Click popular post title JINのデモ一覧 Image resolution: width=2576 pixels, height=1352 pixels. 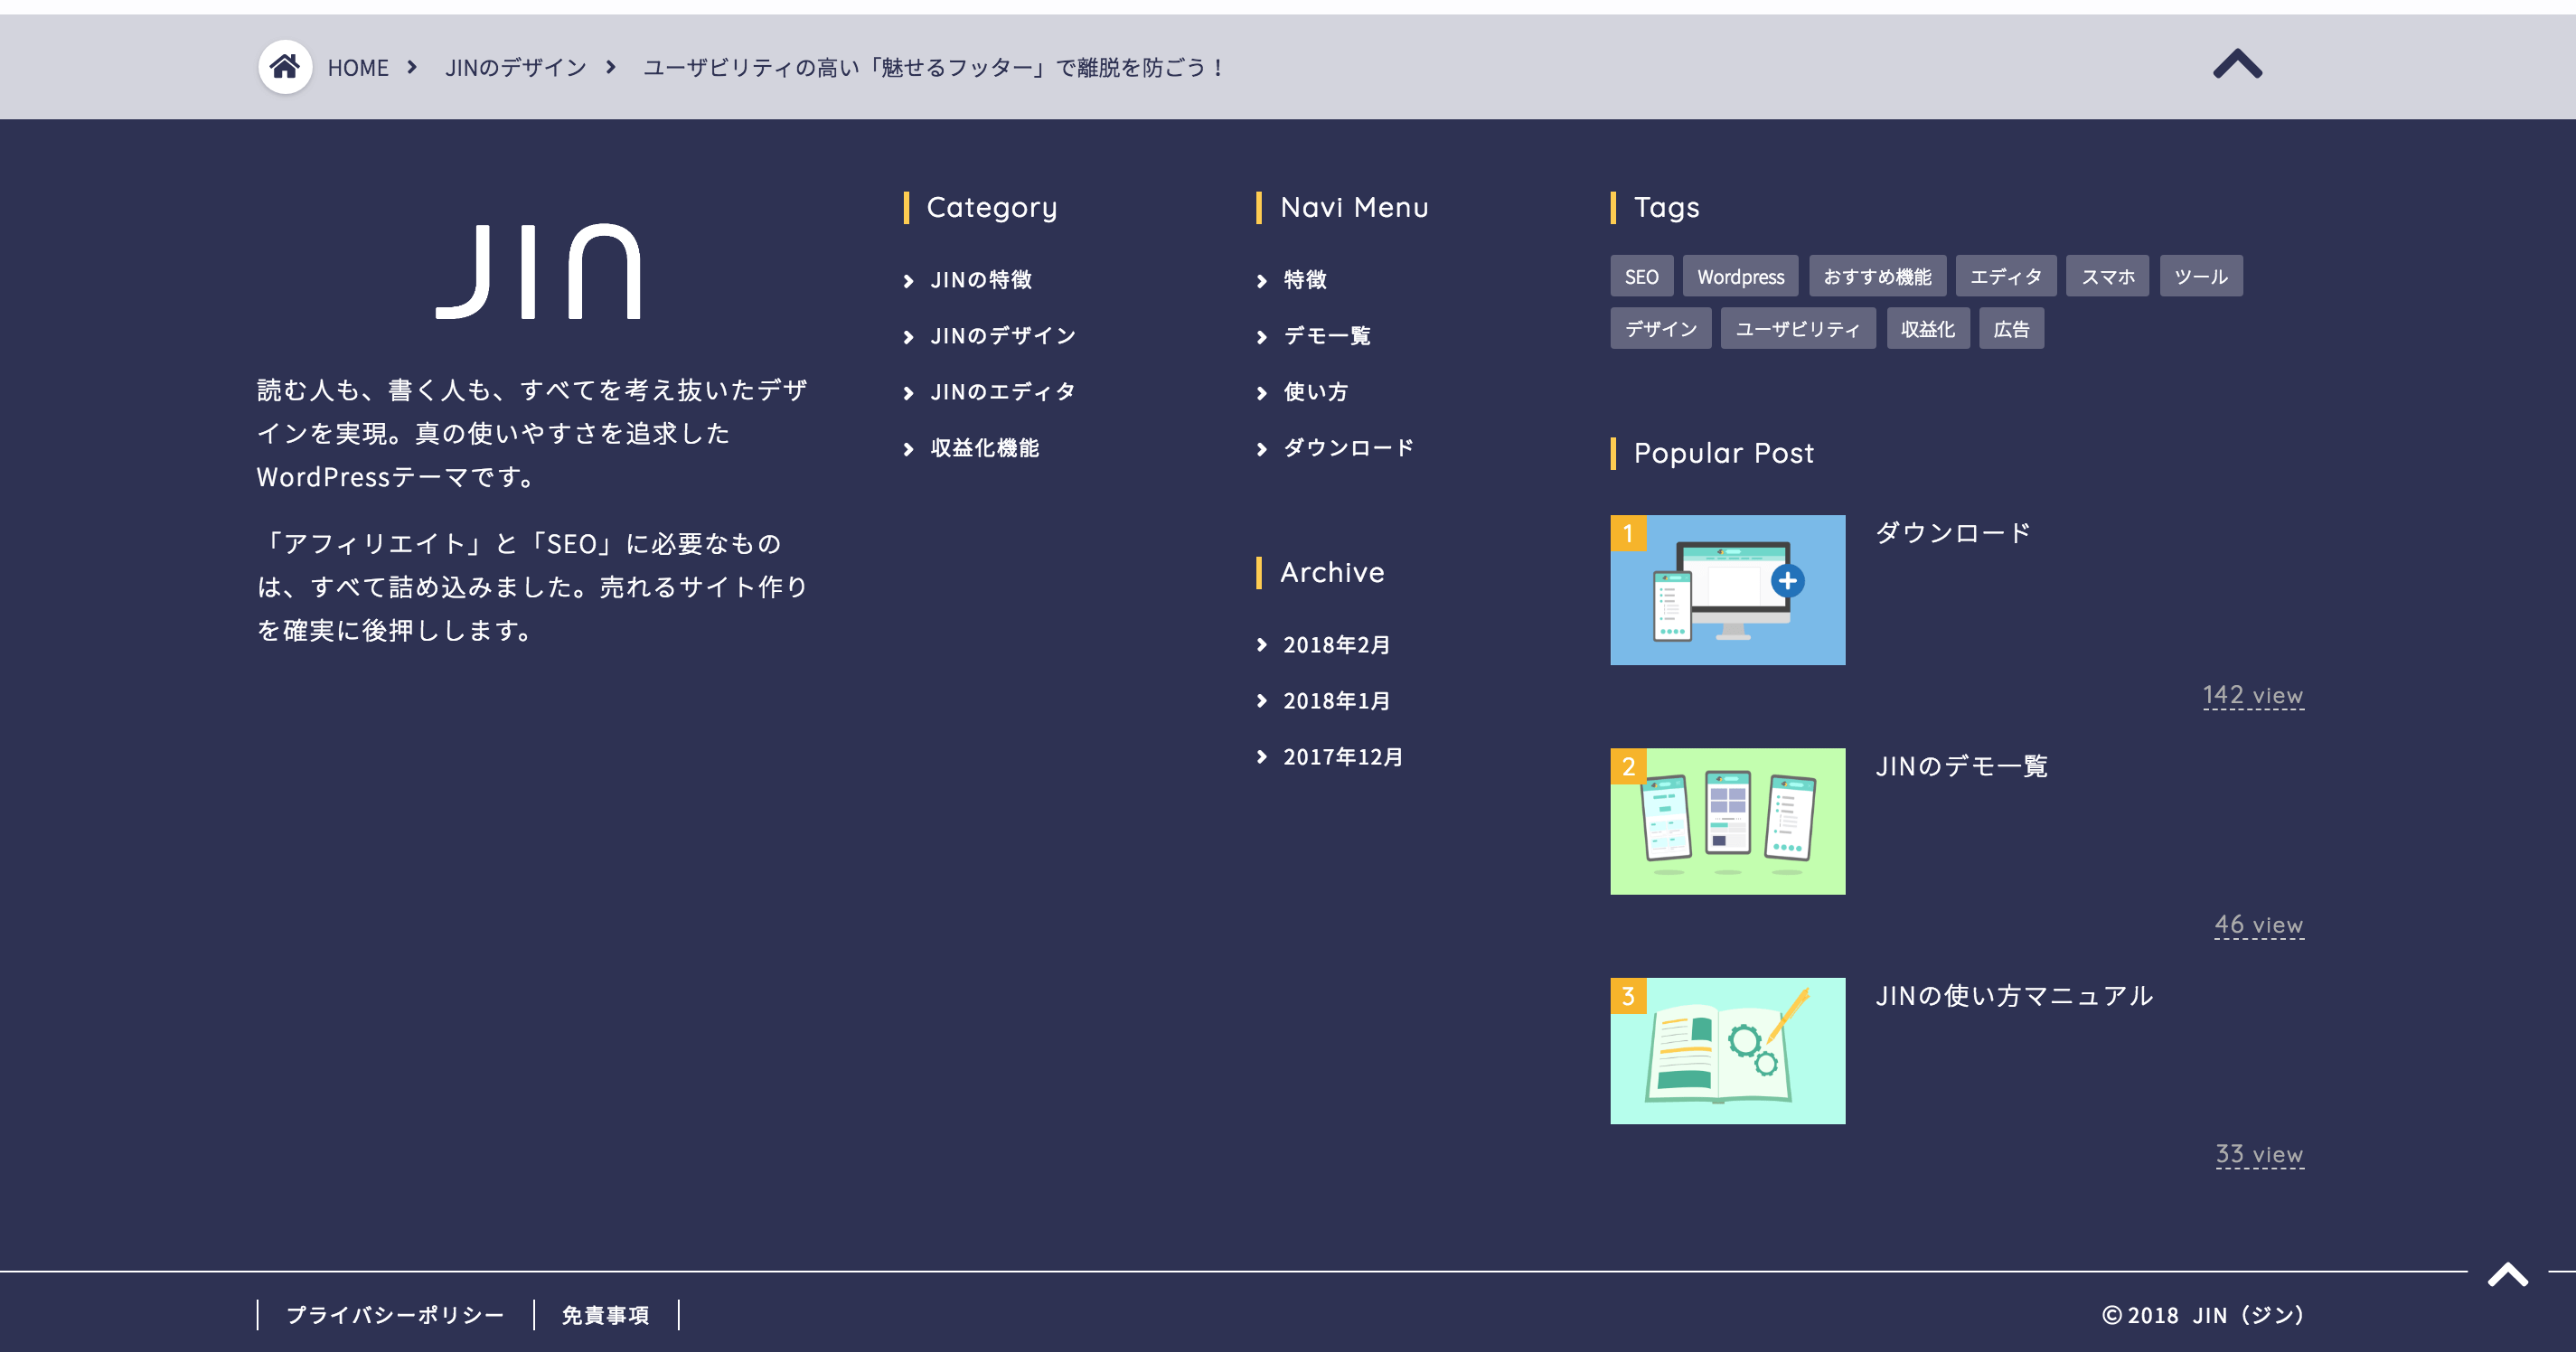(1962, 766)
